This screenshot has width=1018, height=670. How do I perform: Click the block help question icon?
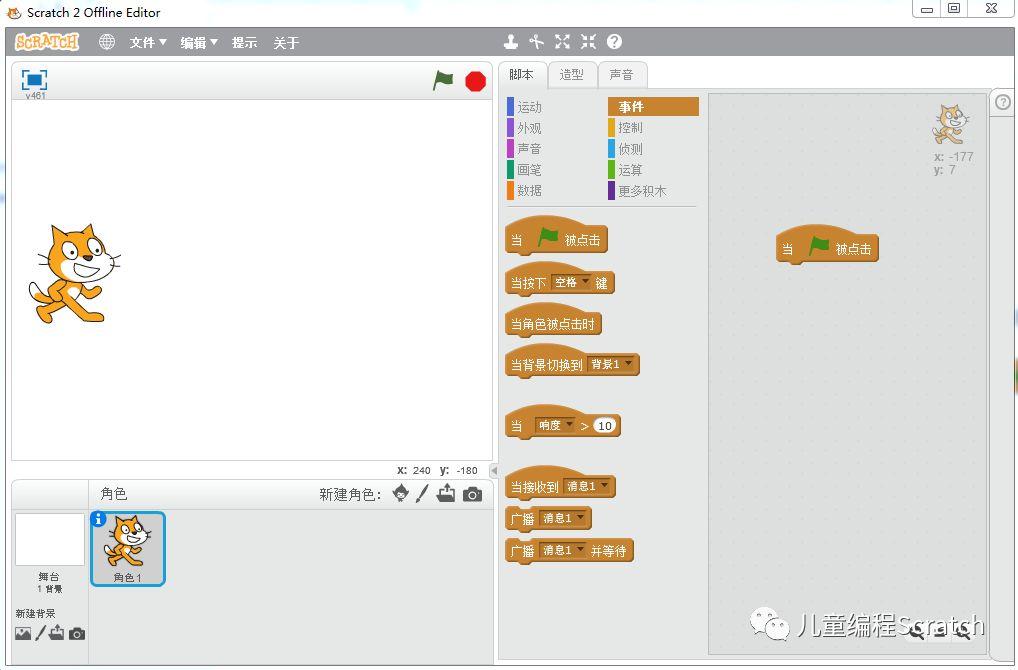tap(614, 42)
